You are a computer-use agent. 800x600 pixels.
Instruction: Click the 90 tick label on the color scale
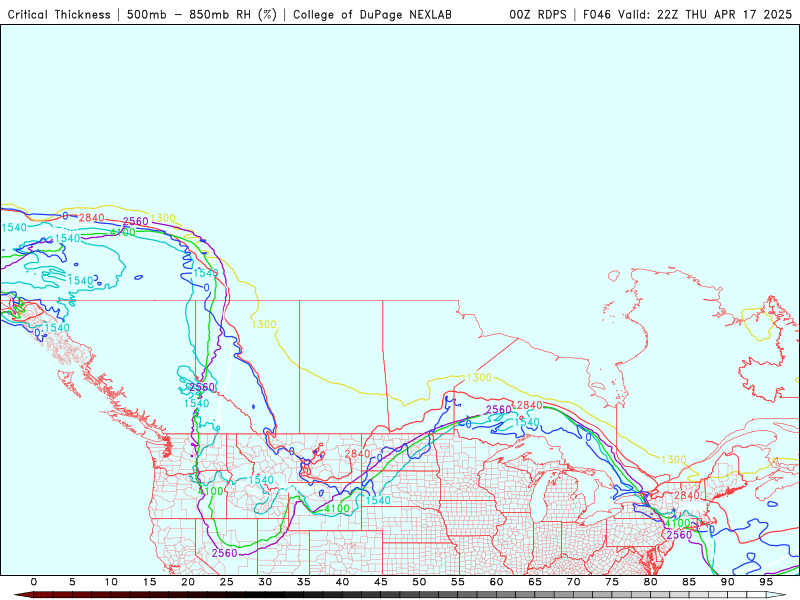click(x=728, y=582)
